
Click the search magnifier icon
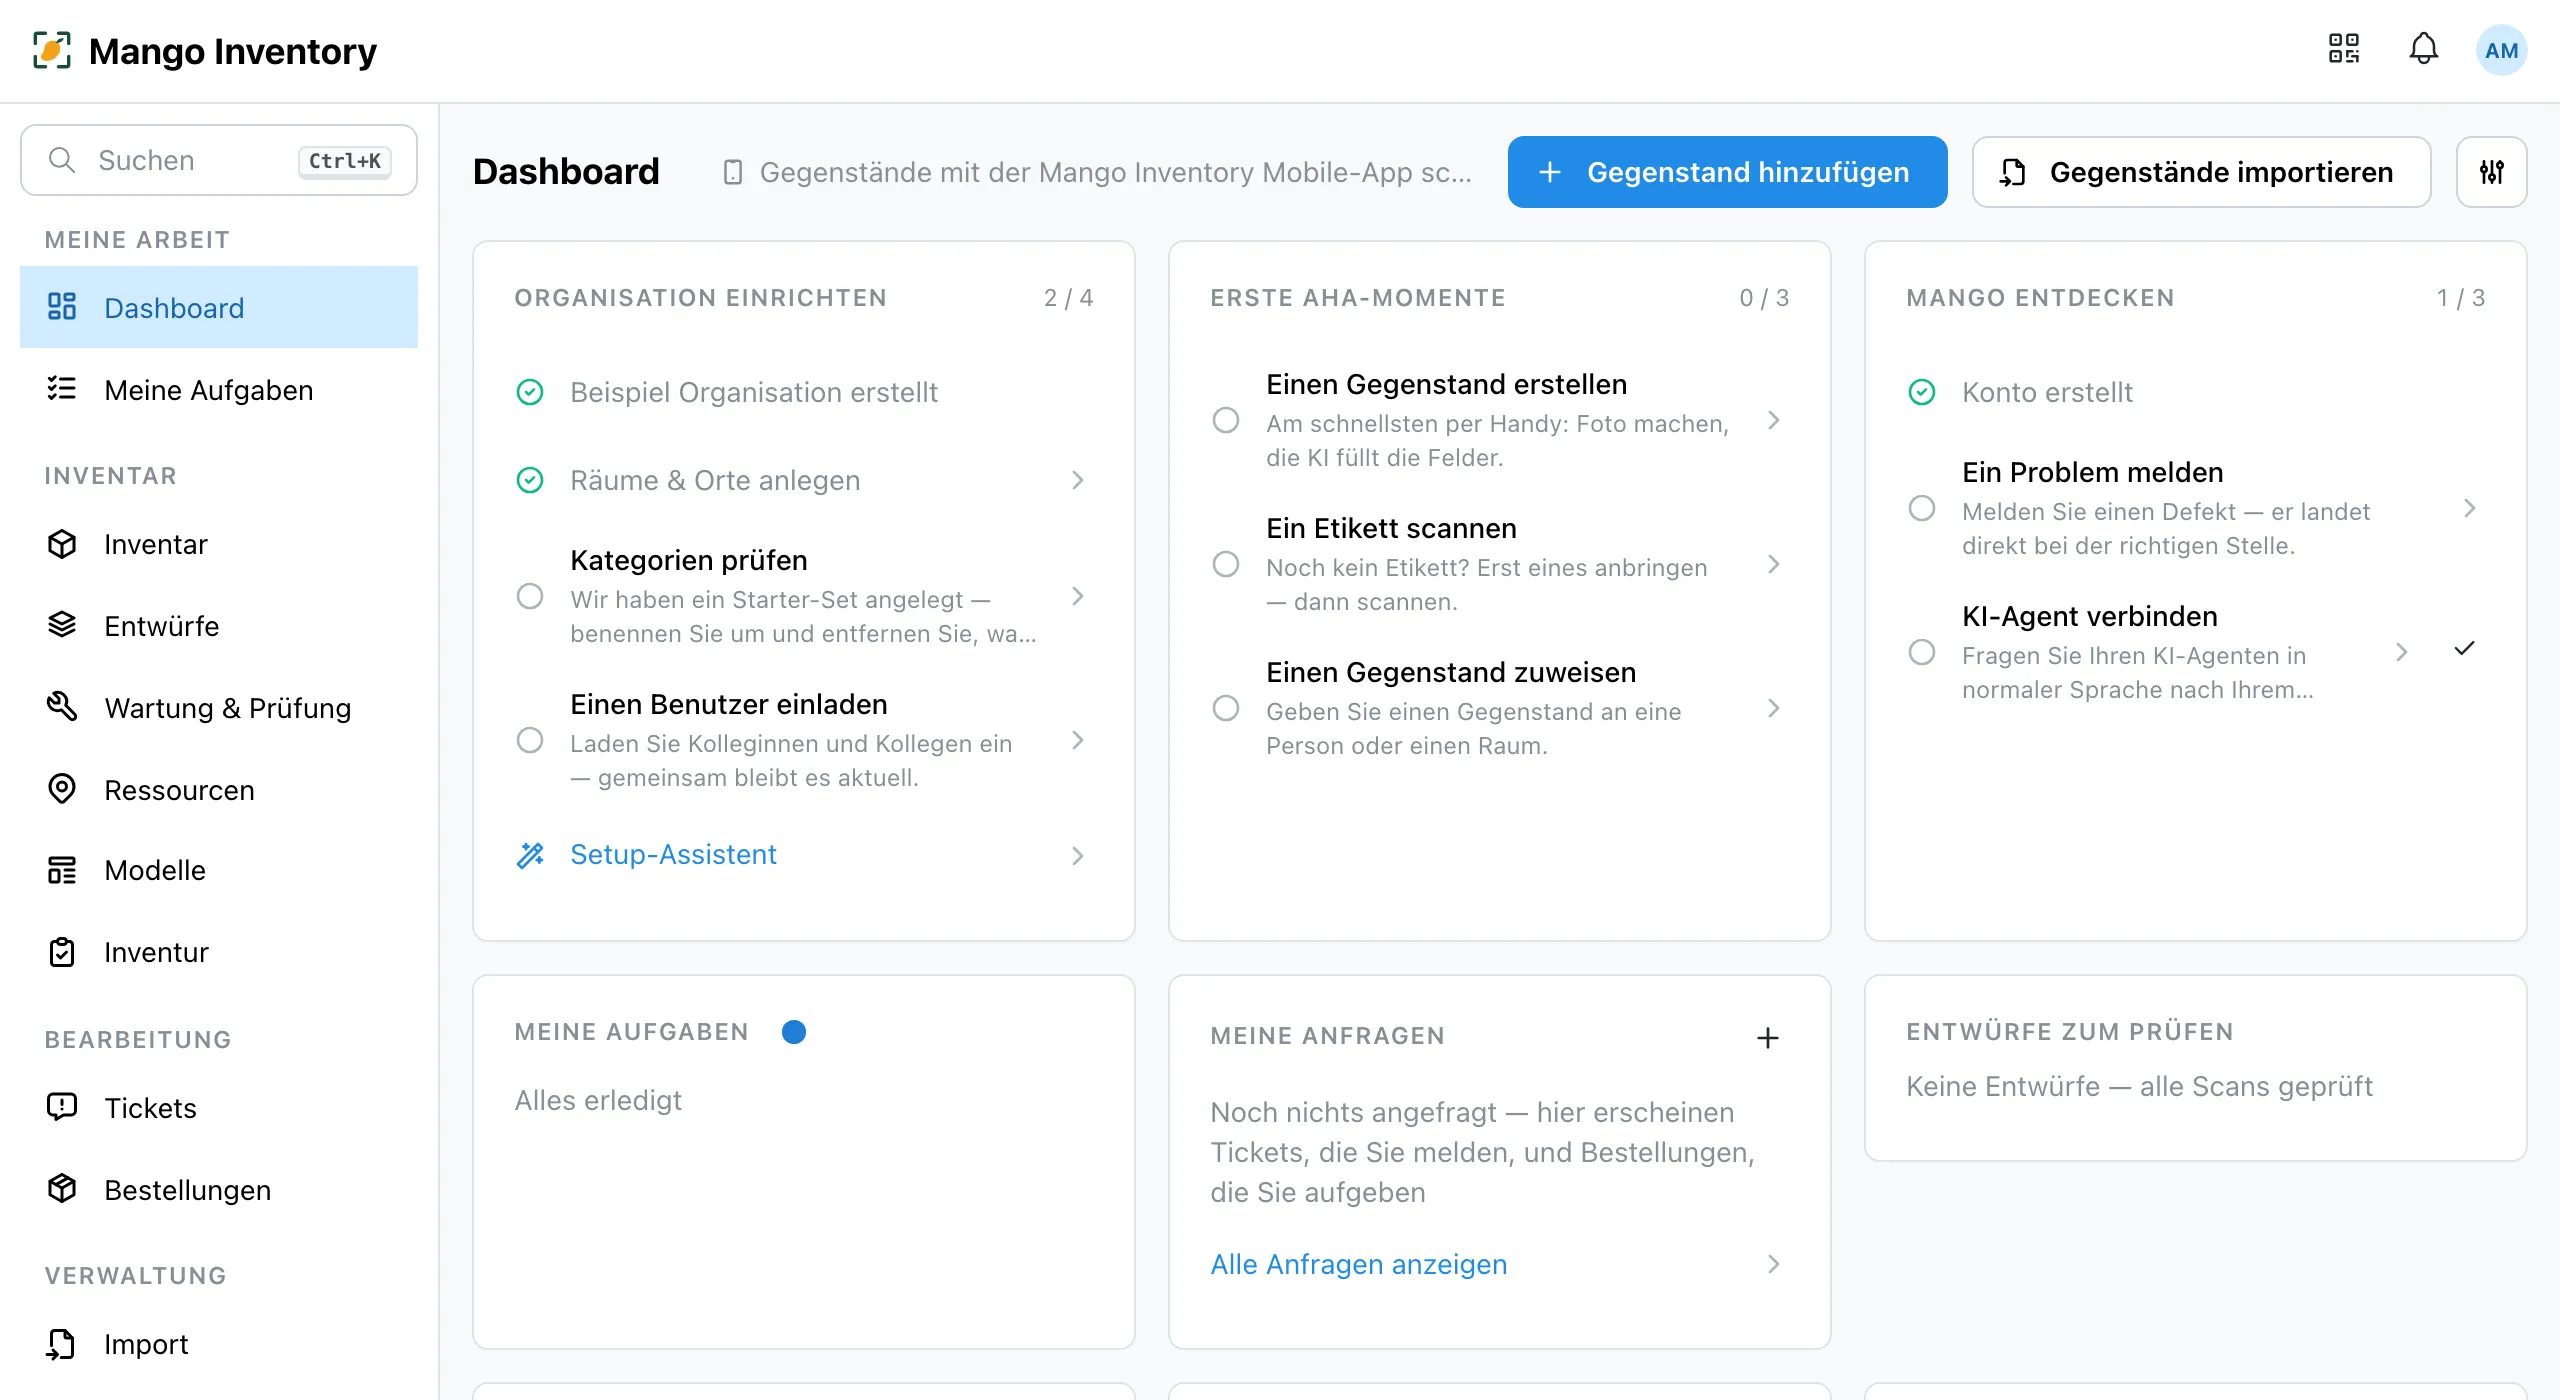[x=62, y=160]
